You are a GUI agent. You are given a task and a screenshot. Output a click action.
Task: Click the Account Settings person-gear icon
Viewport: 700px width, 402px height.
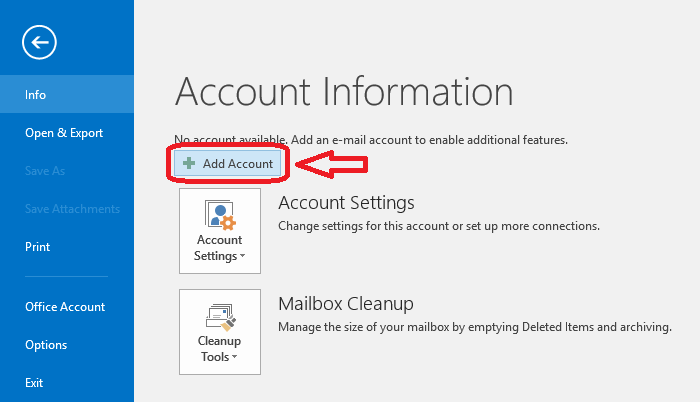(x=220, y=215)
